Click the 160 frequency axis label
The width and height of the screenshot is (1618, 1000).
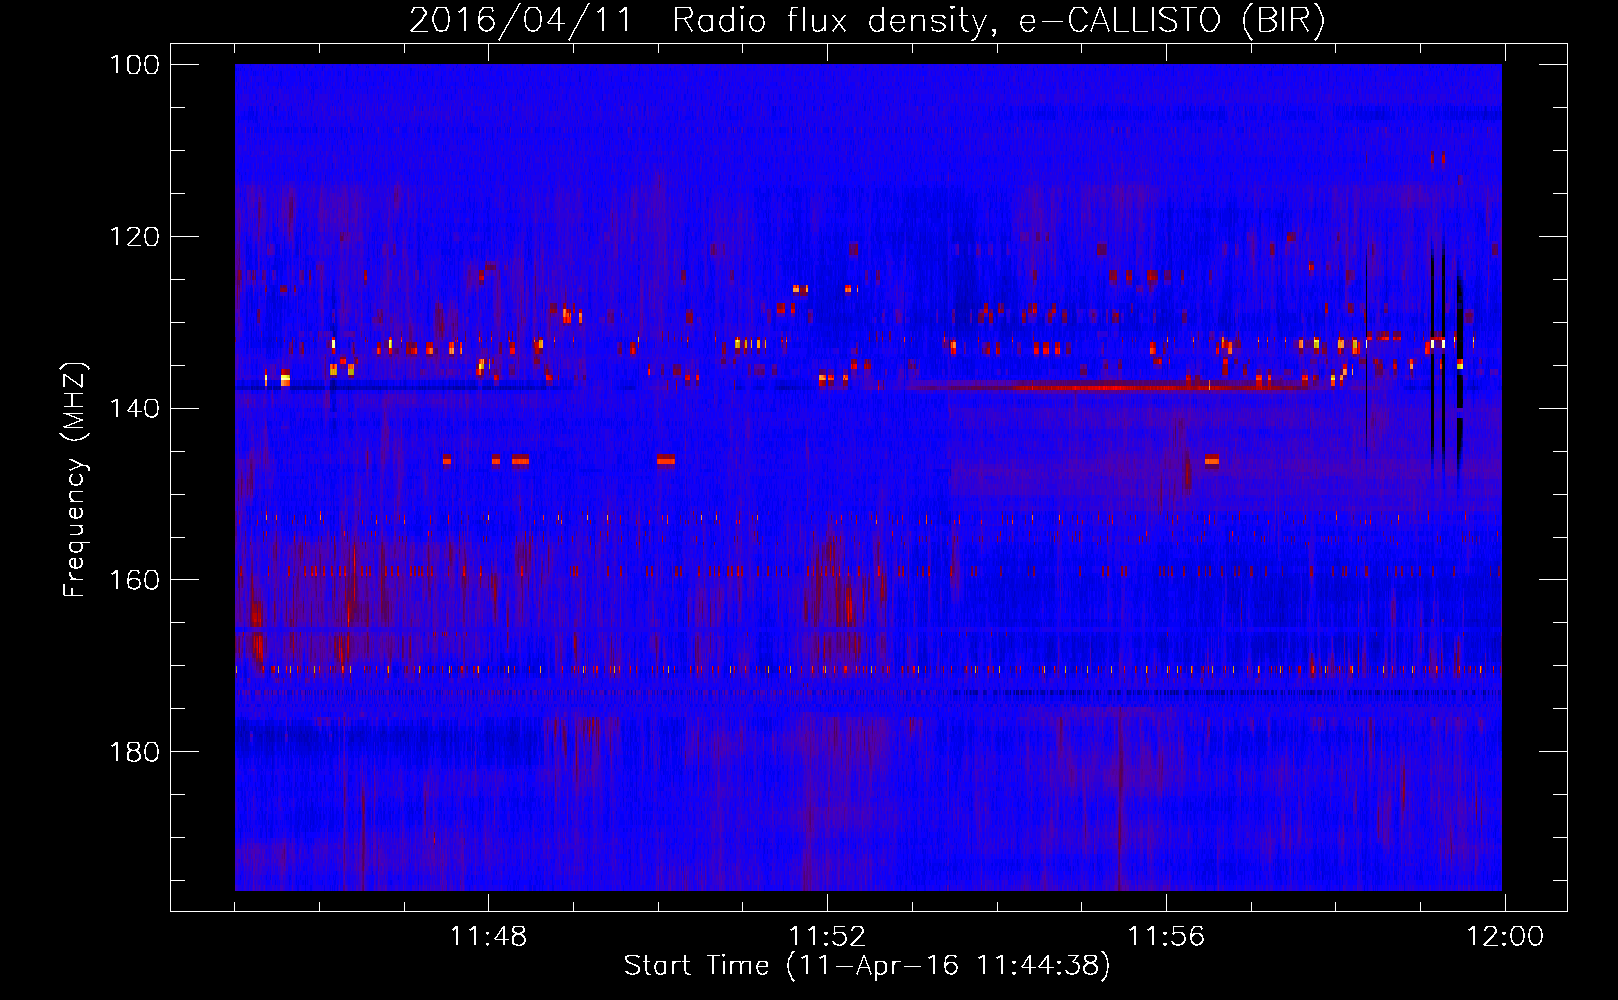(x=135, y=580)
